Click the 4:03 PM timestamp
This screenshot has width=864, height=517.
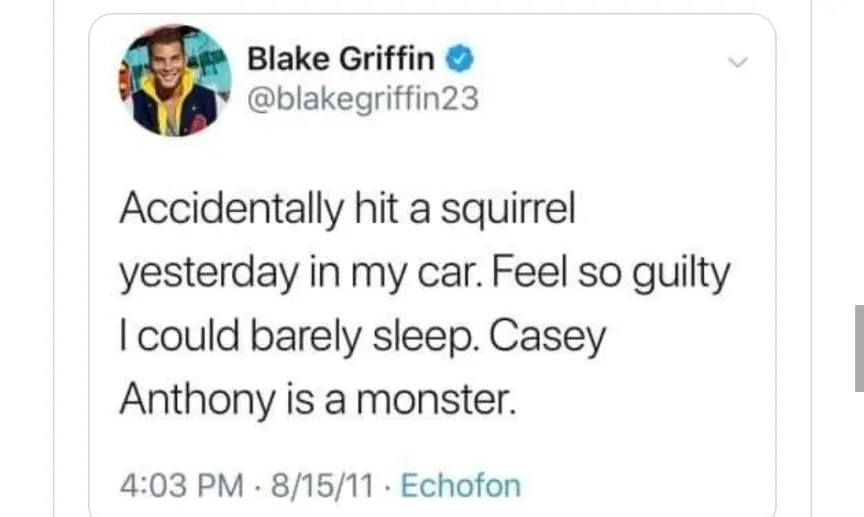click(x=182, y=486)
